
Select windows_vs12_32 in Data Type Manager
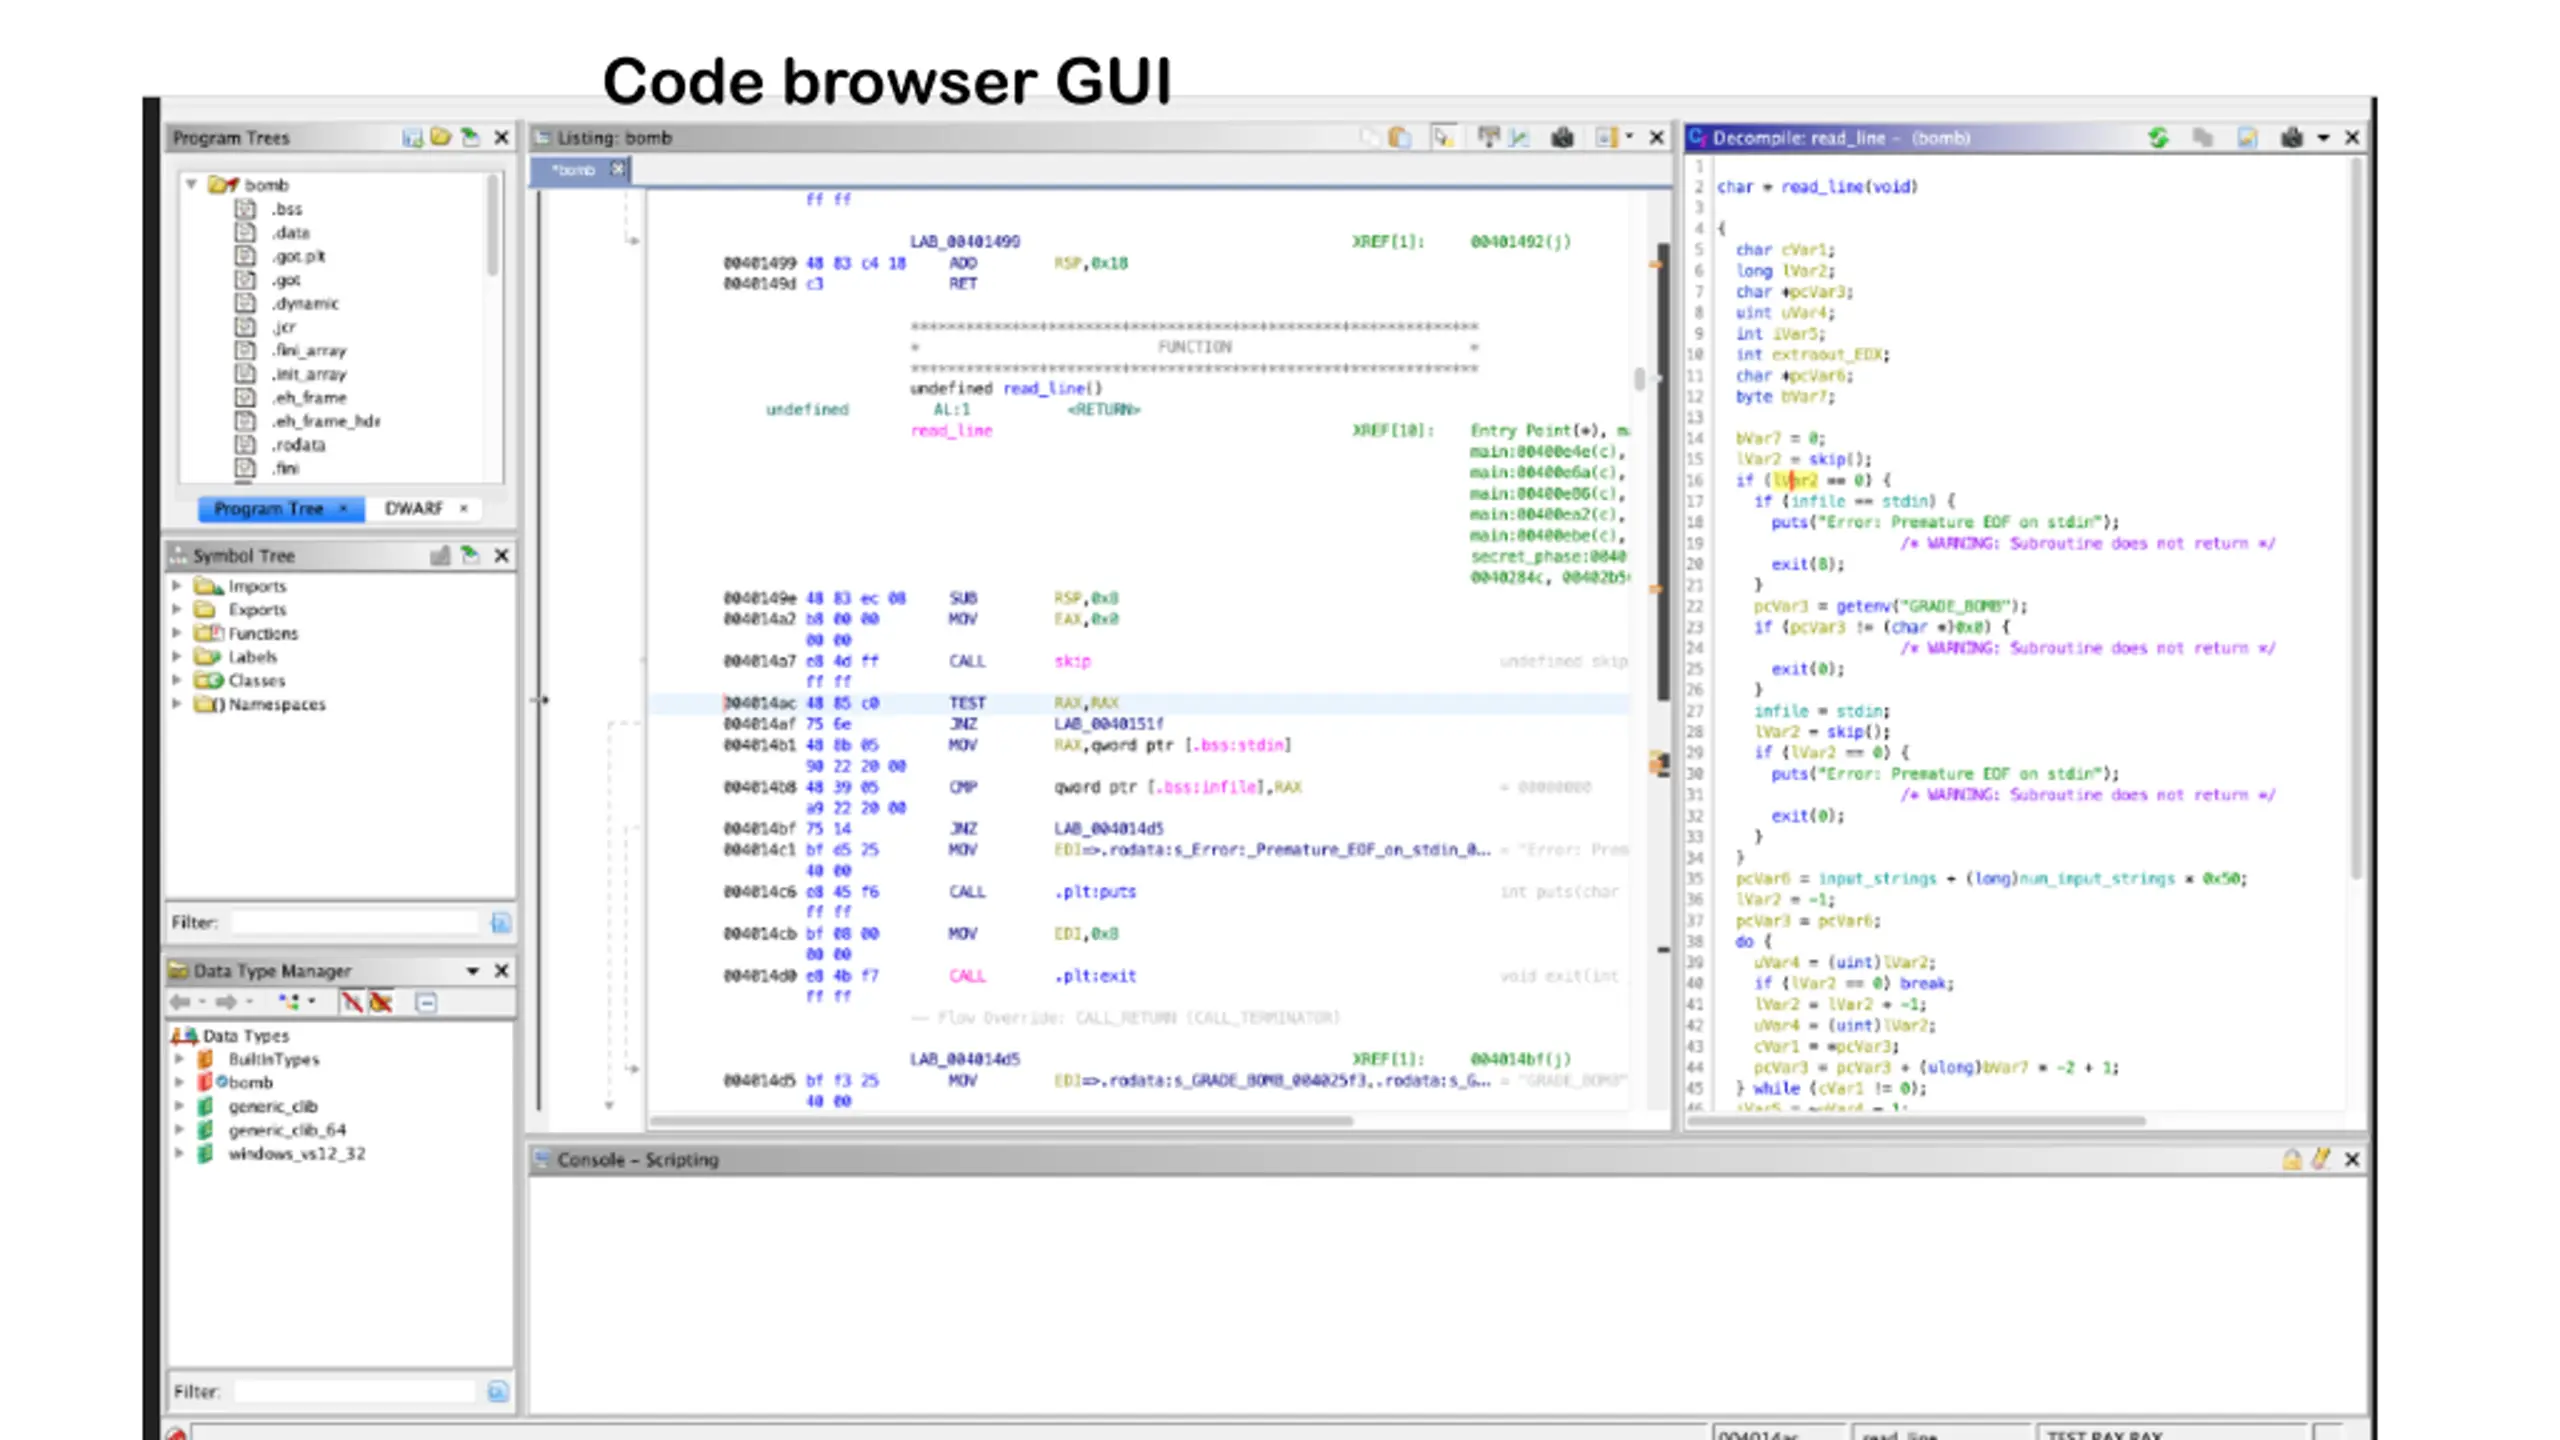296,1153
